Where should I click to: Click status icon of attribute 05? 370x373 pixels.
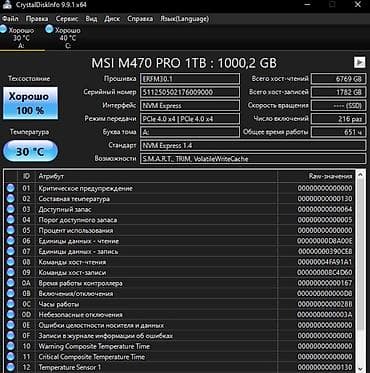(x=11, y=230)
